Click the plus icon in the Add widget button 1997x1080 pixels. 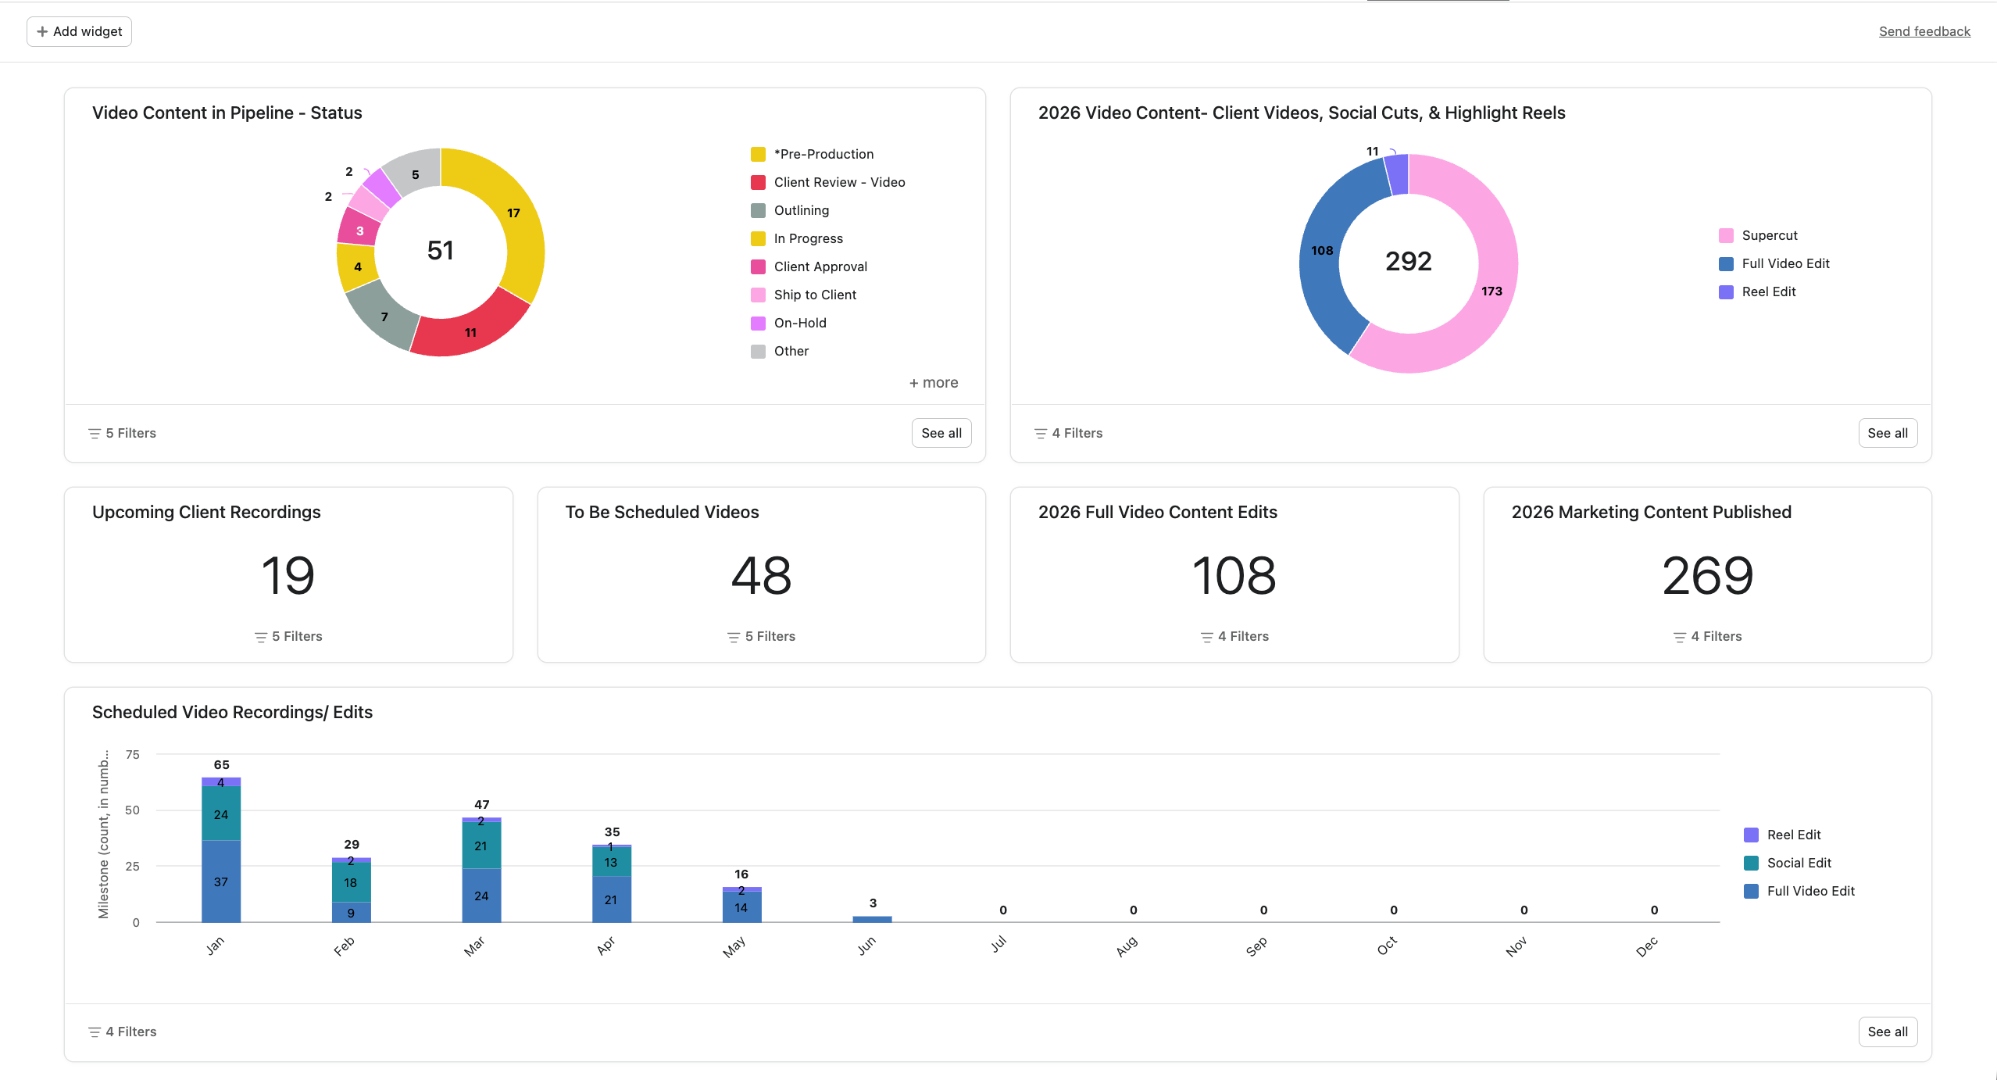pos(42,31)
